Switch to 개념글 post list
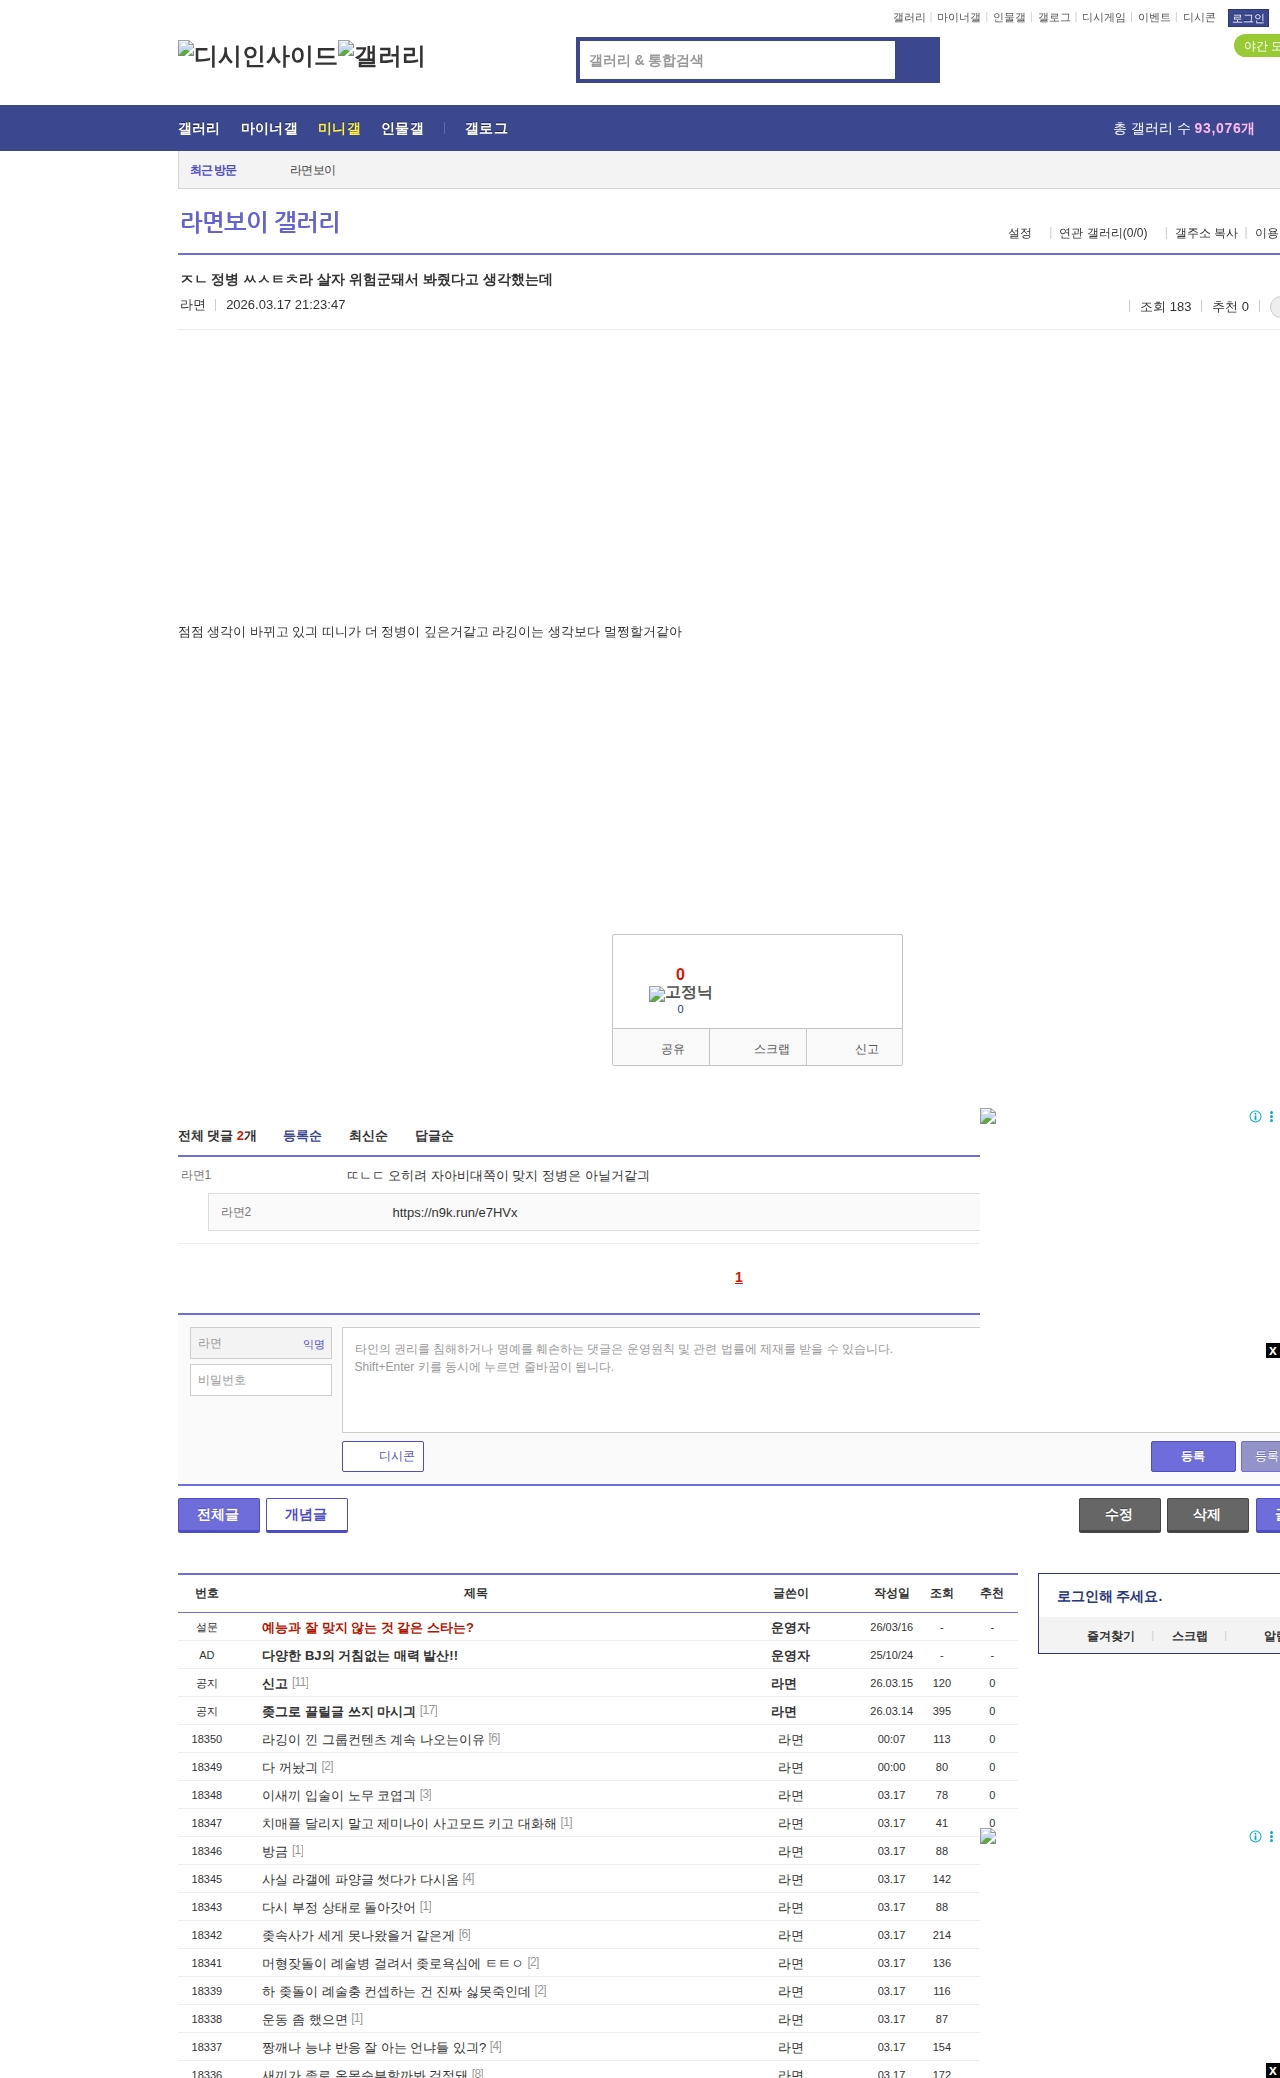 point(307,1514)
